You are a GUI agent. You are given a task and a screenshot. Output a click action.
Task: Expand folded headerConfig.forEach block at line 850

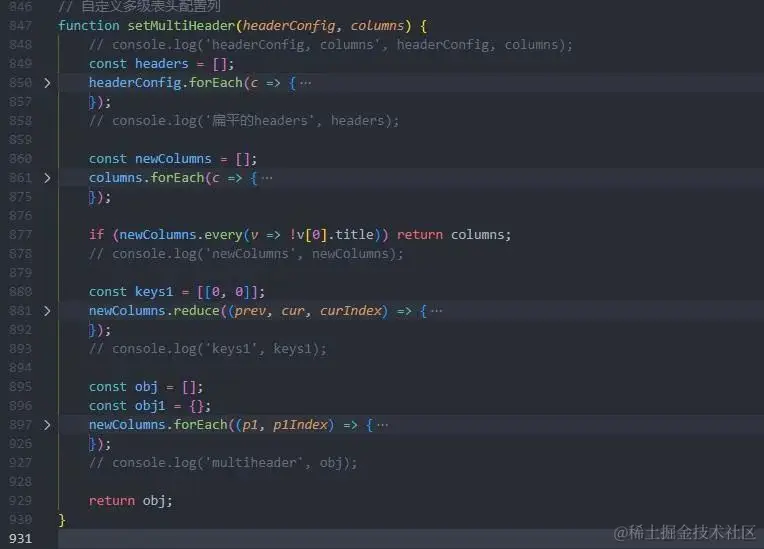click(47, 83)
